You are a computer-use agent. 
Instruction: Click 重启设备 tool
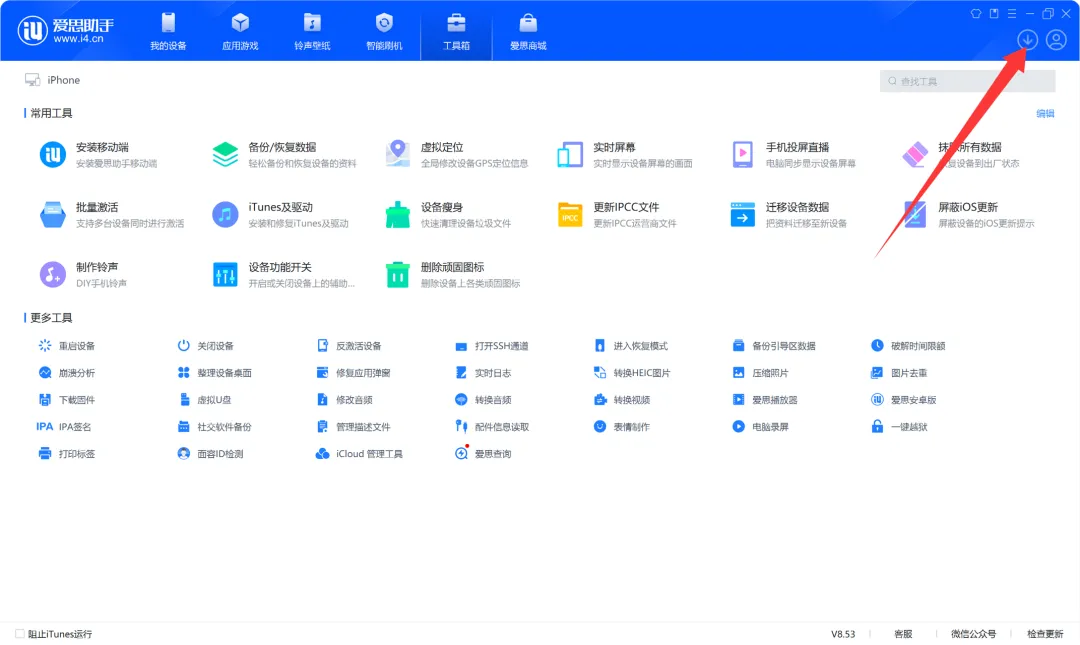[67, 346]
